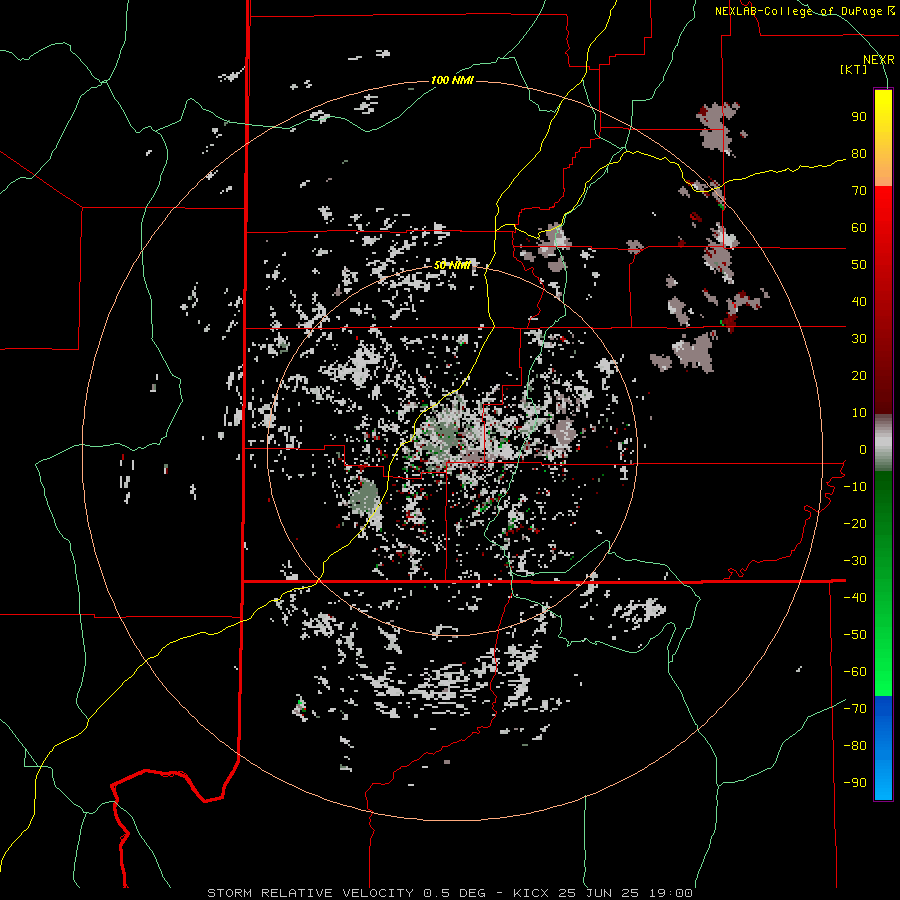Click the positive 20 knots scale value

pyautogui.click(x=859, y=376)
